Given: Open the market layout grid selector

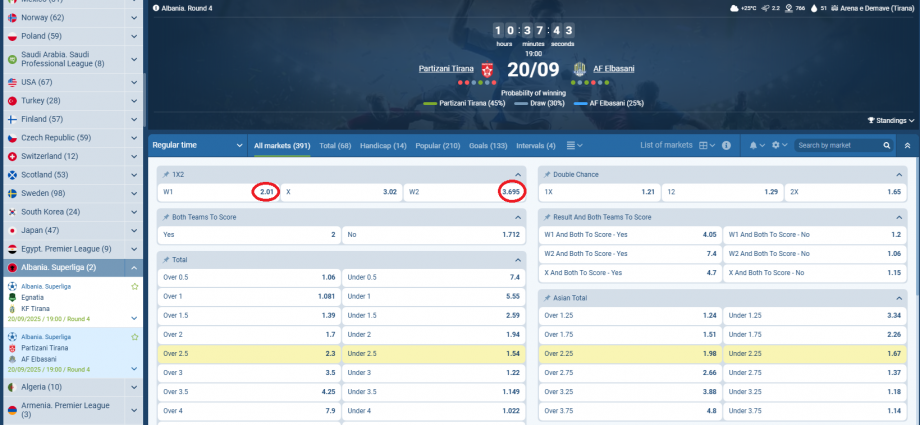Looking at the screenshot, I should coord(706,146).
